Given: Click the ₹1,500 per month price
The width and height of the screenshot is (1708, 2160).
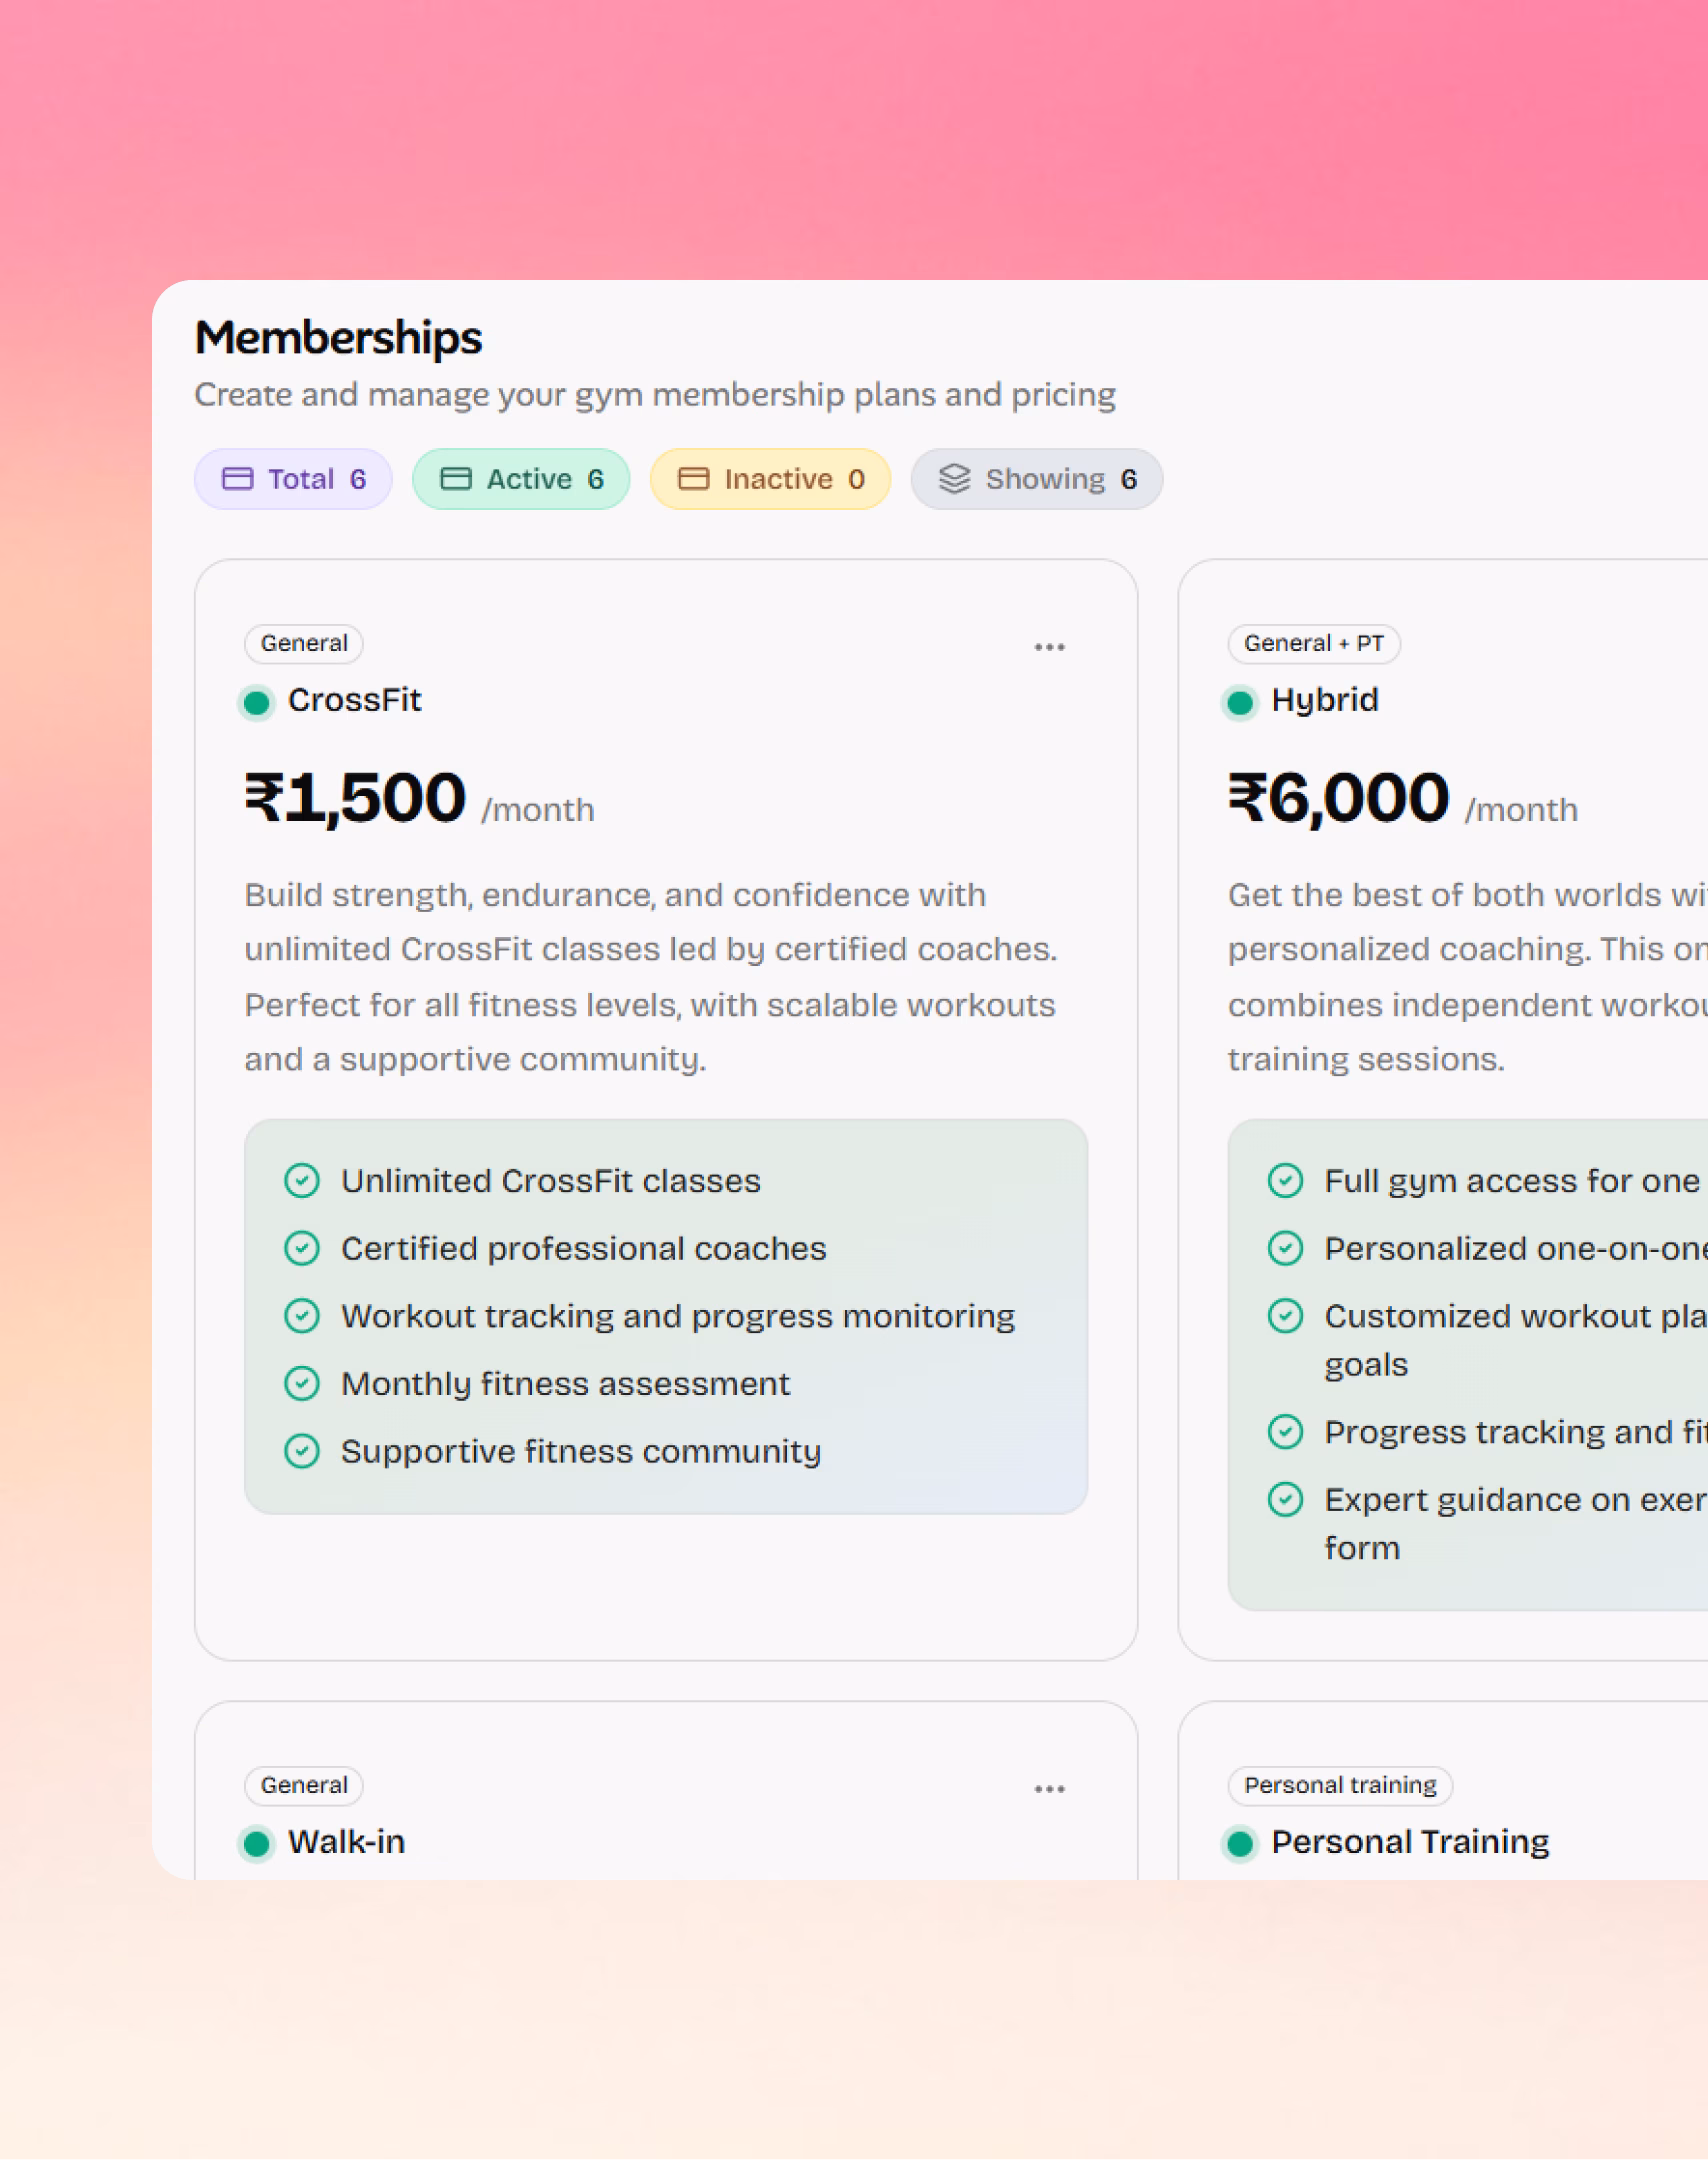Looking at the screenshot, I should pos(420,800).
